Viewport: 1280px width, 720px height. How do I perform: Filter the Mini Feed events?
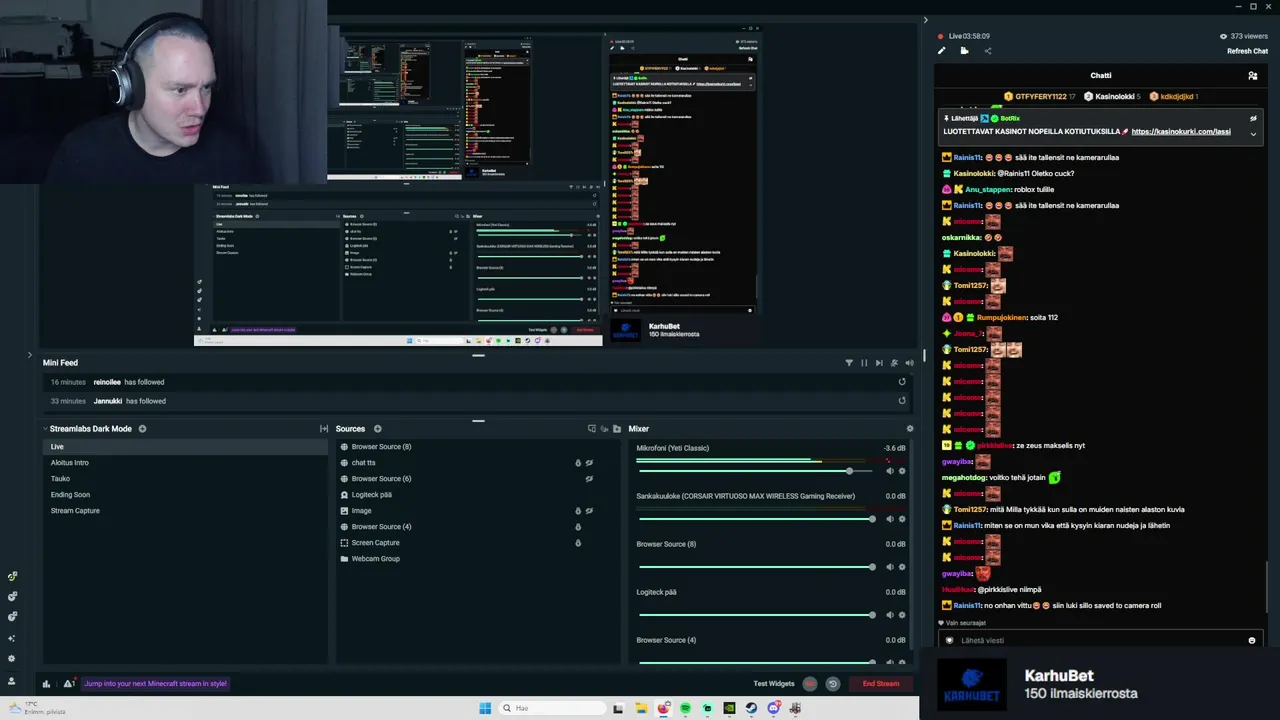click(849, 363)
